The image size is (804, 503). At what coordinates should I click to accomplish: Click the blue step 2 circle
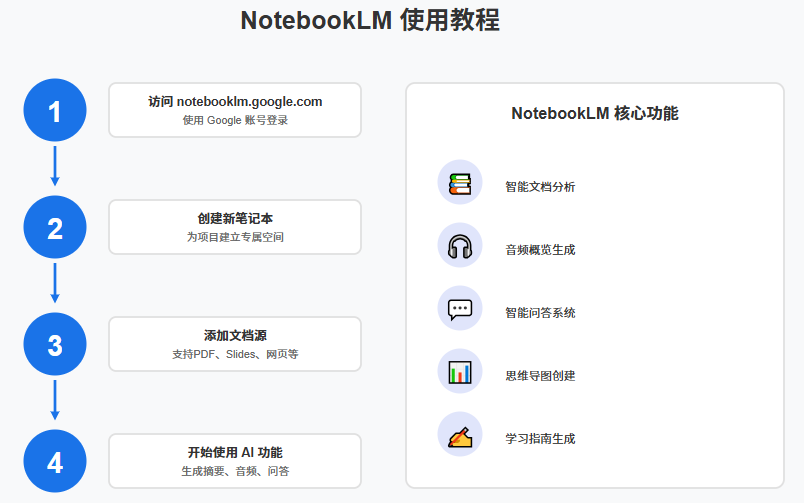[x=55, y=227]
